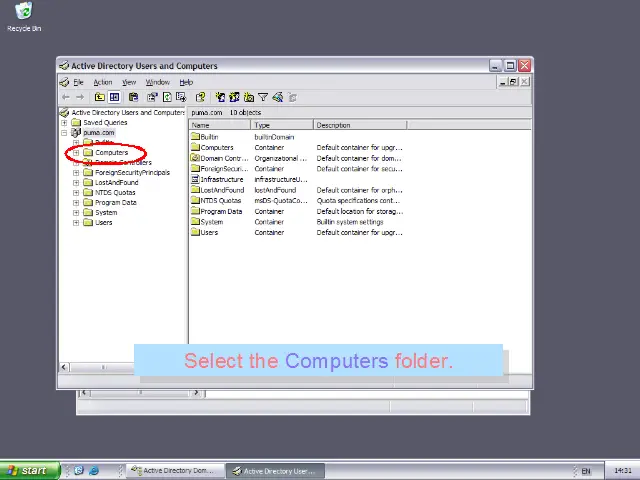Viewport: 640px width, 480px height.
Task: Expand the Users tree node
Action: pos(76,222)
